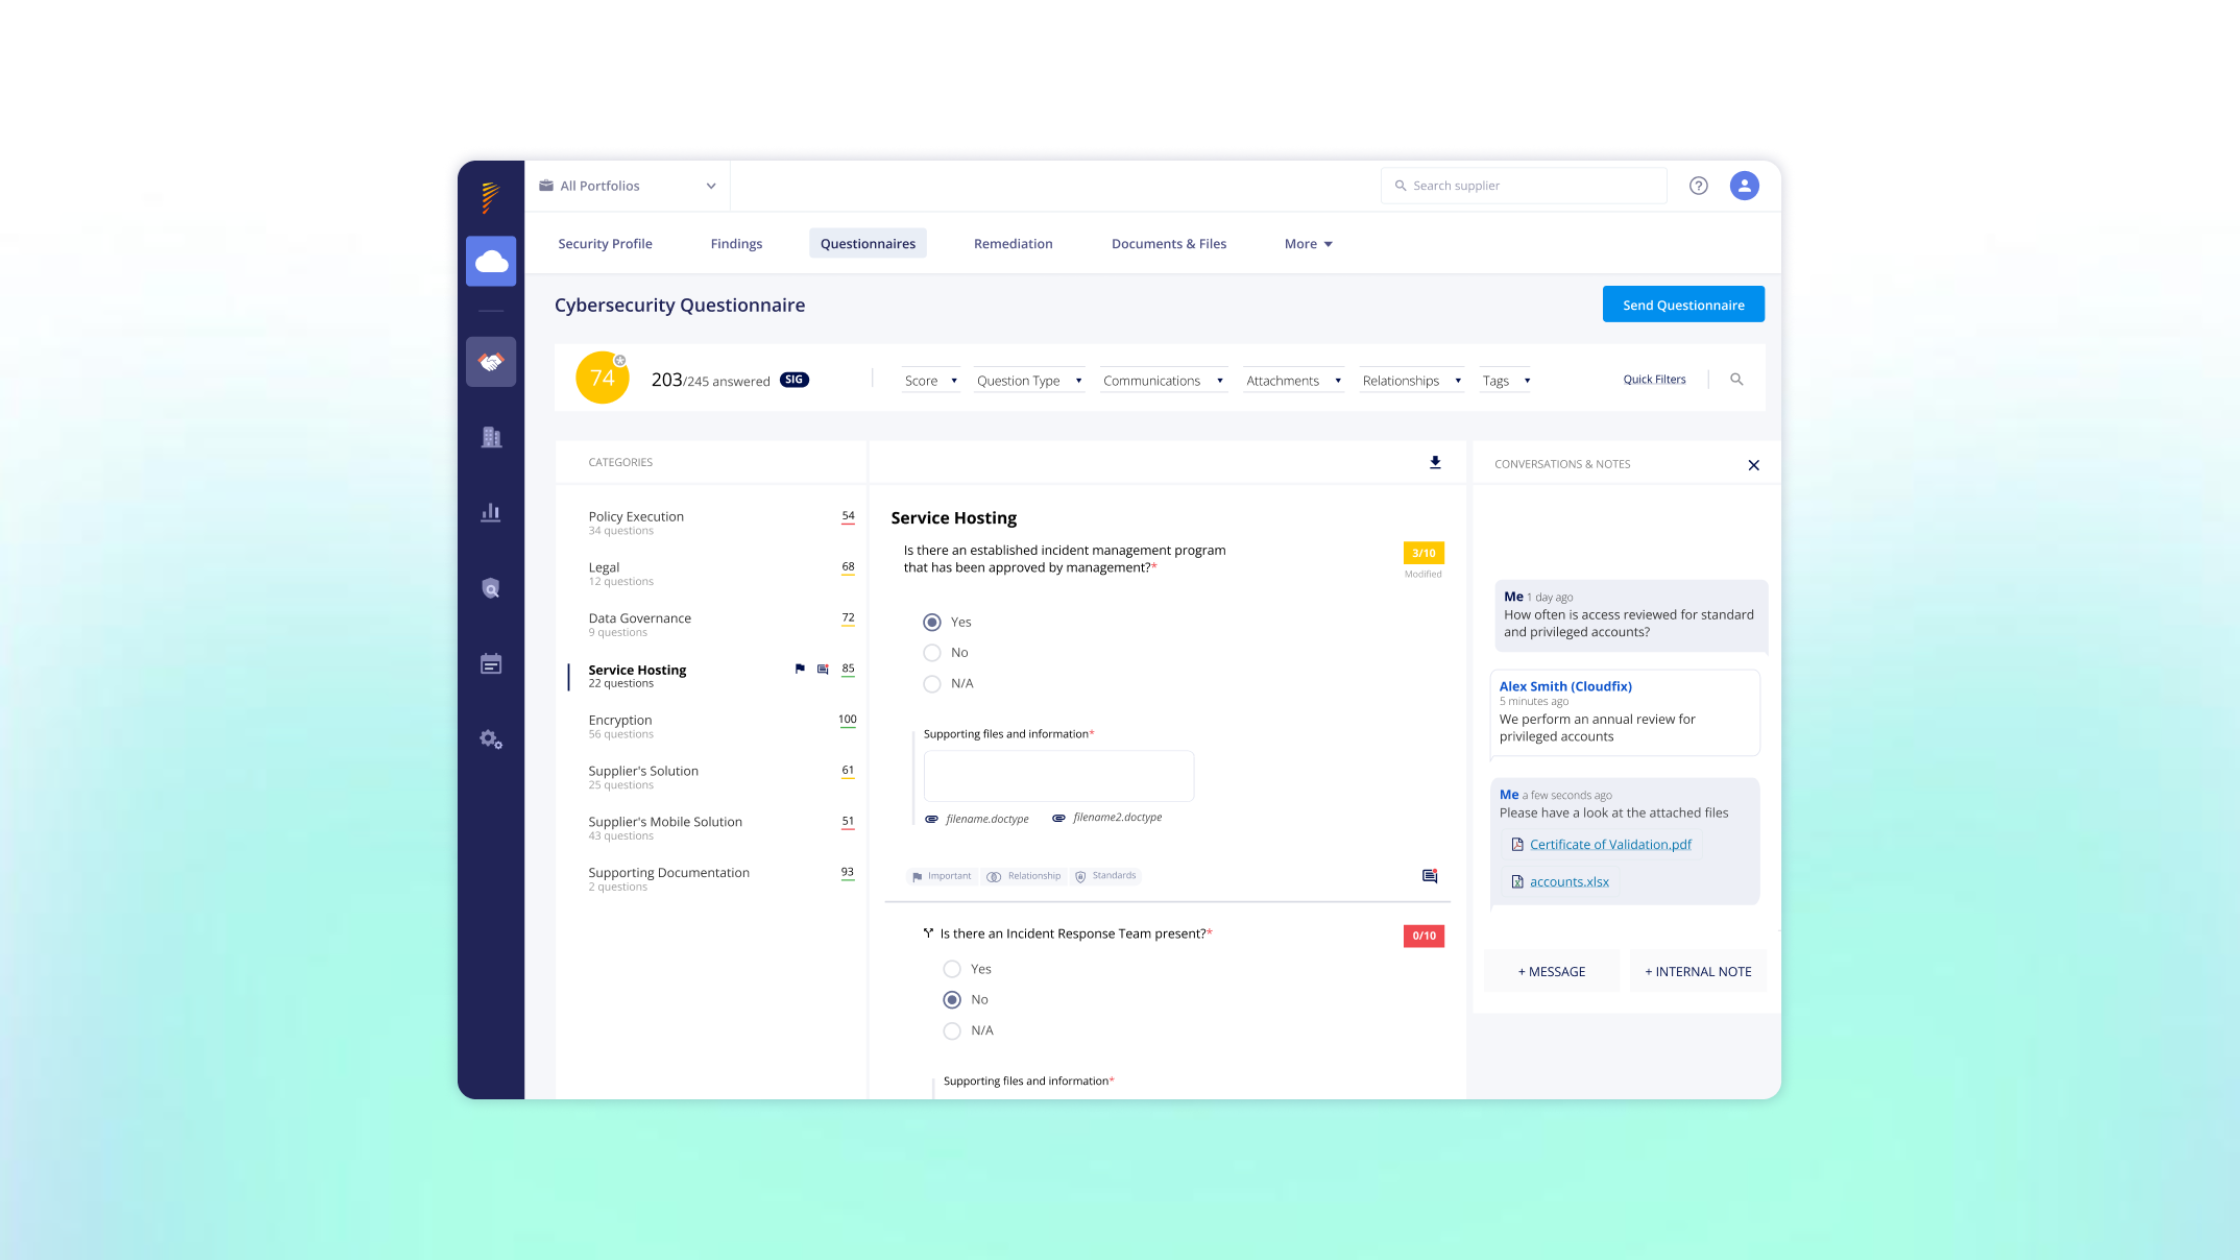Open the Question Type filter dropdown
Screen dimensions: 2240x1260
tap(1029, 381)
